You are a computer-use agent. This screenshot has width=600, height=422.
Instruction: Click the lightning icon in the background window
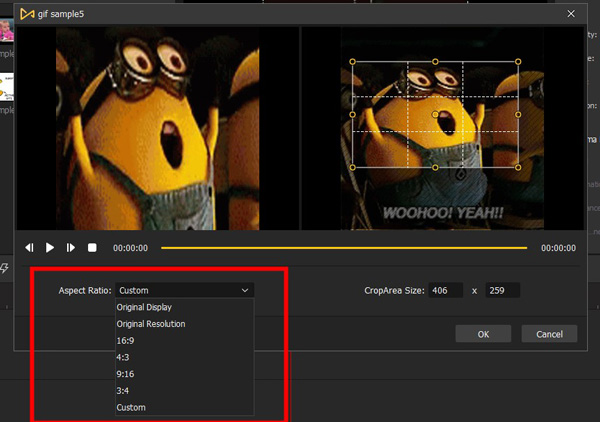(x=4, y=268)
